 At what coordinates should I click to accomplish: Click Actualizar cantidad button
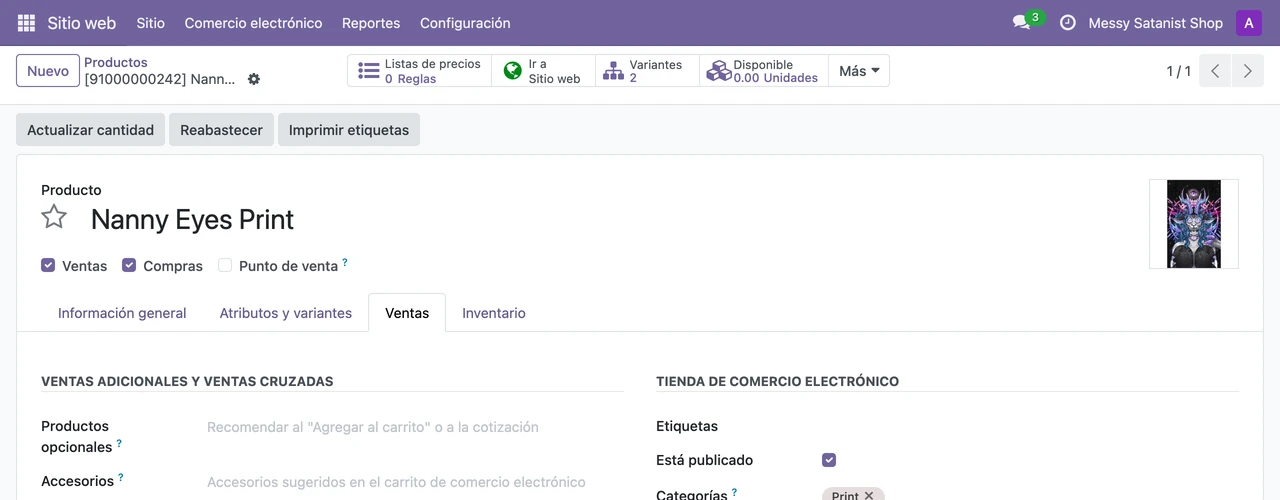click(91, 130)
